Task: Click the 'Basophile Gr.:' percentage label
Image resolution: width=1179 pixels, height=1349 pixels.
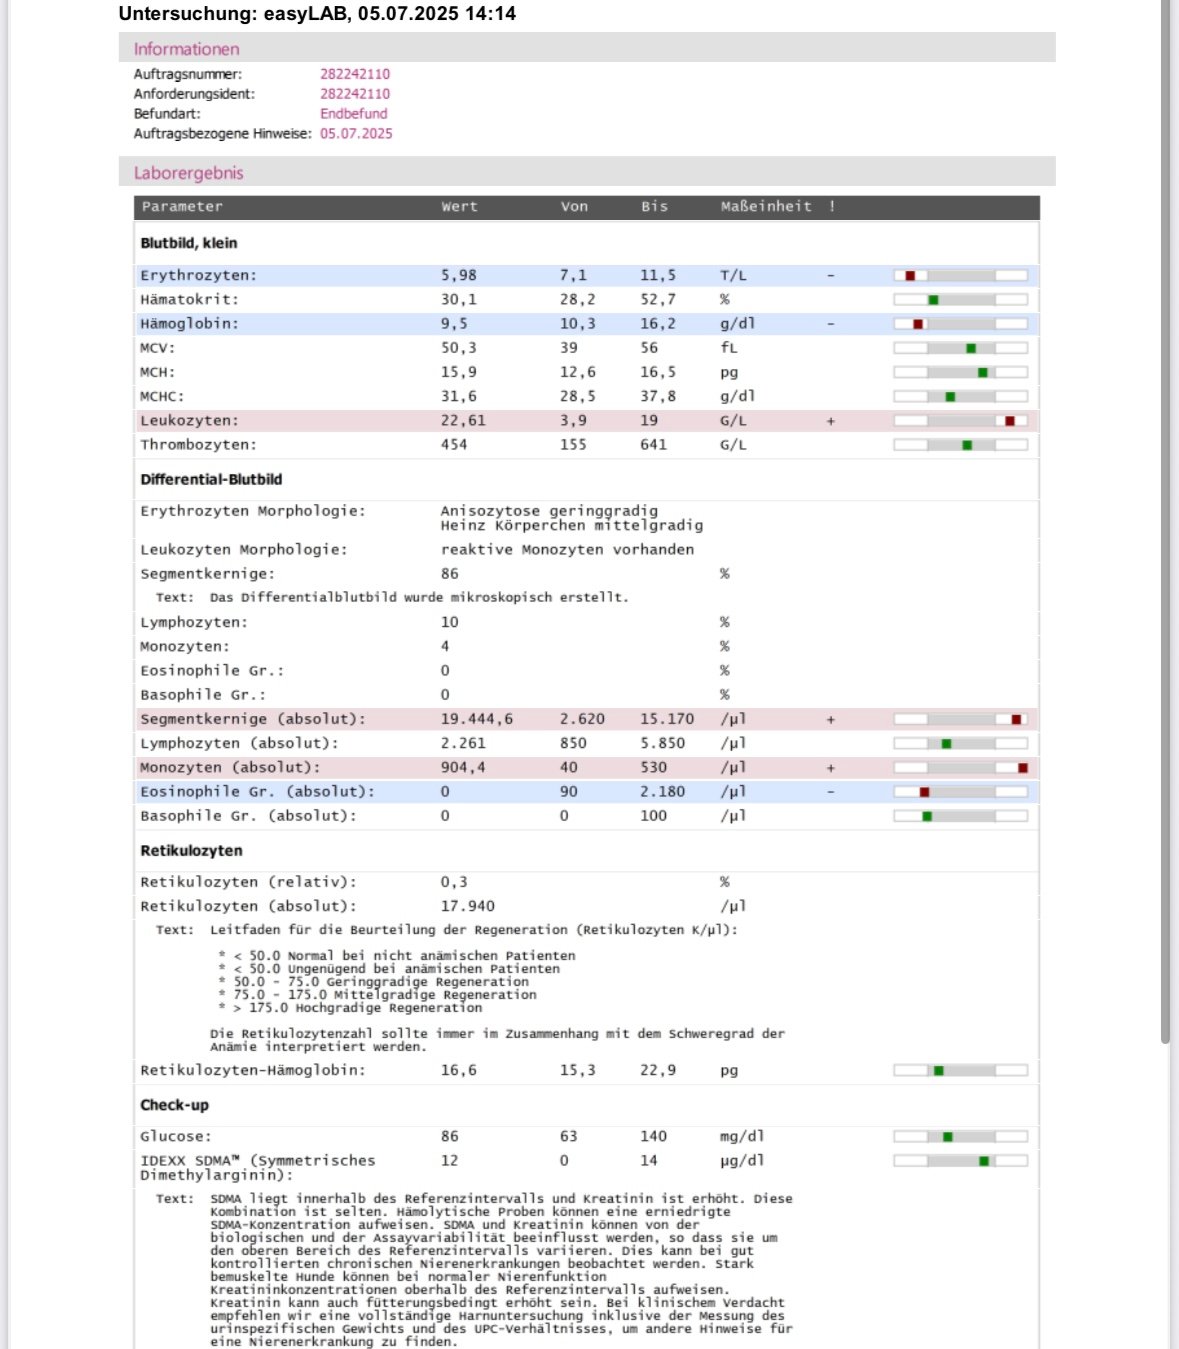Action: click(x=203, y=695)
